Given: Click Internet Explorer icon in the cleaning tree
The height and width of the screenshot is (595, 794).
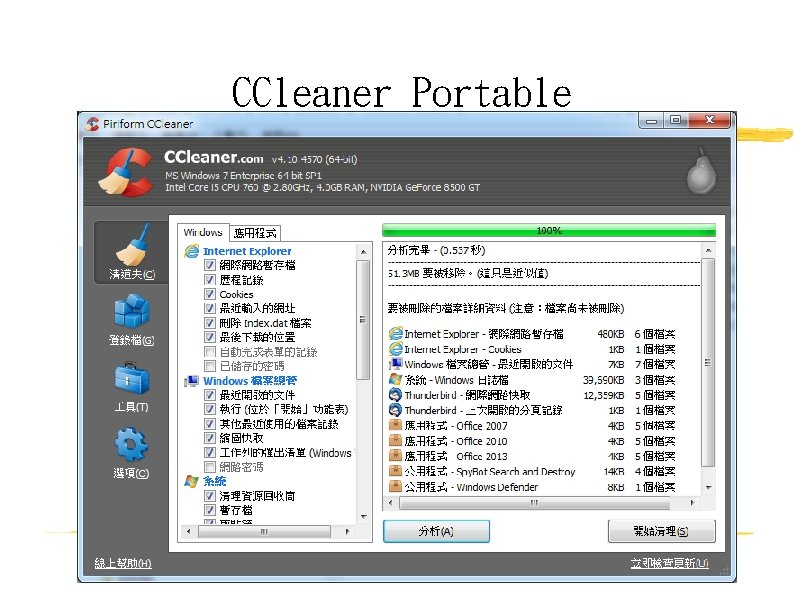Looking at the screenshot, I should [x=192, y=251].
